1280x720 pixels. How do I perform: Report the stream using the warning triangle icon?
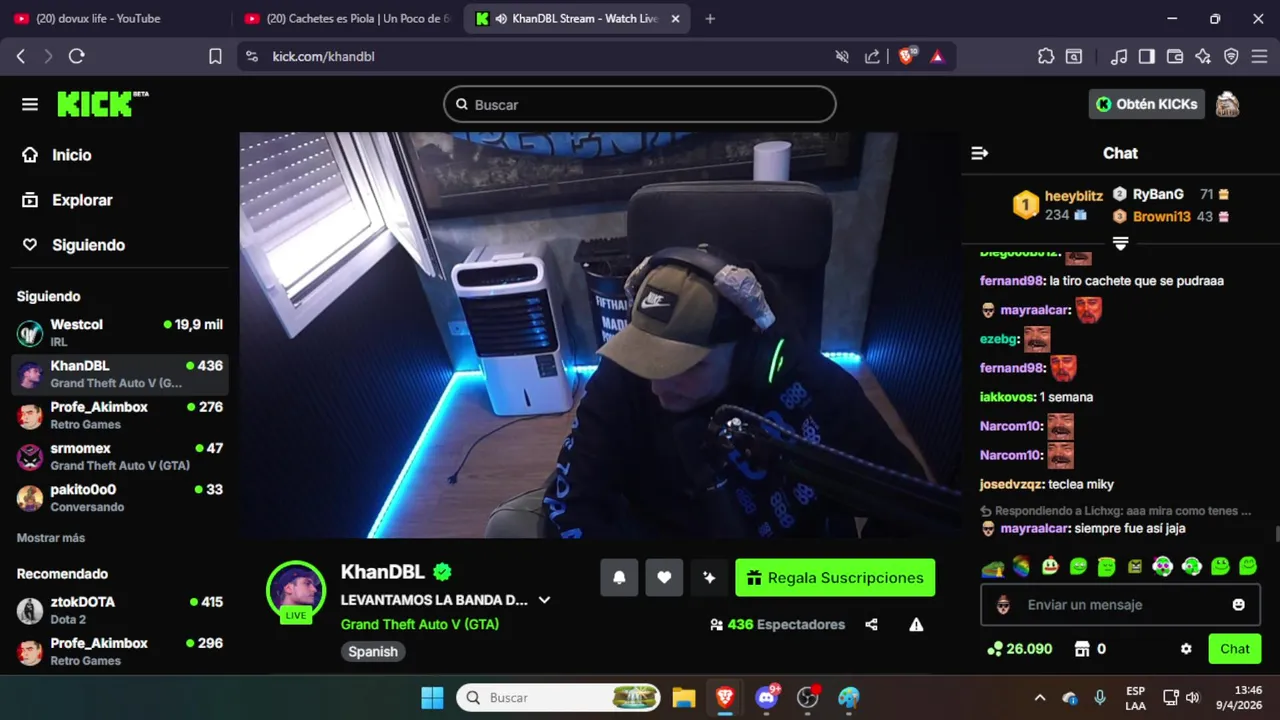916,625
